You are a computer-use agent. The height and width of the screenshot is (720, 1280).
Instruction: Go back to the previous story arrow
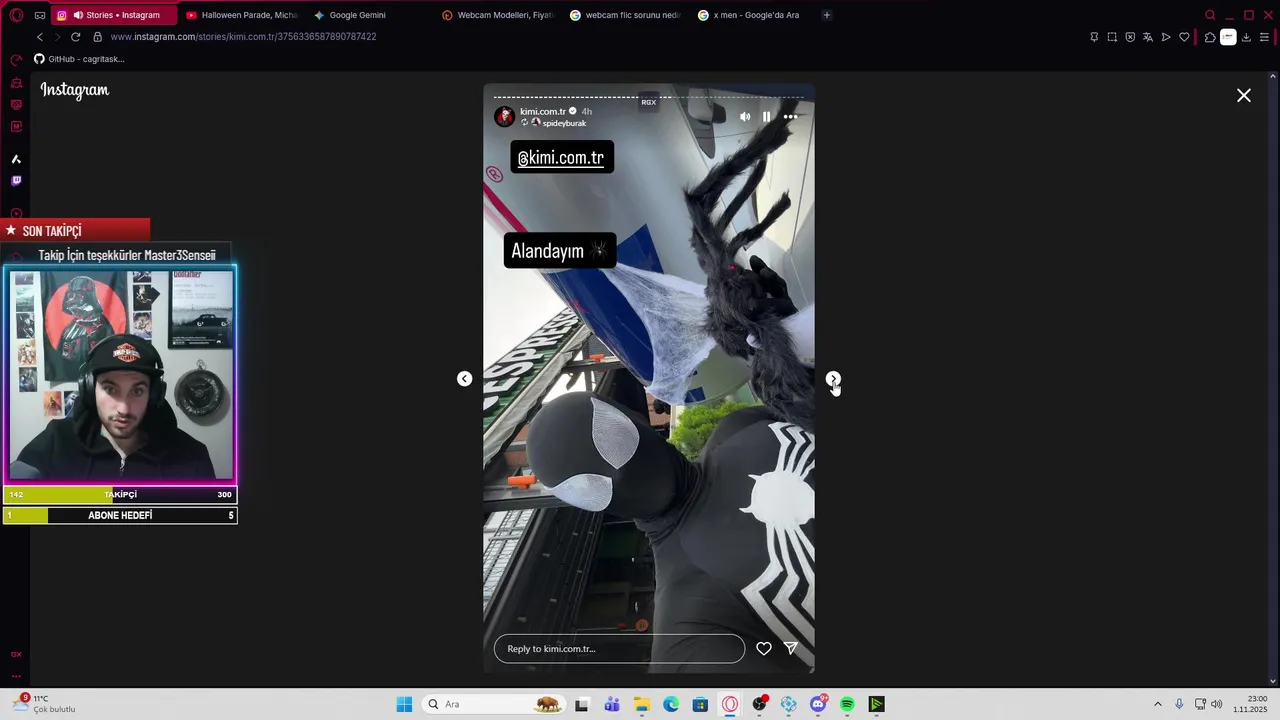click(x=465, y=379)
